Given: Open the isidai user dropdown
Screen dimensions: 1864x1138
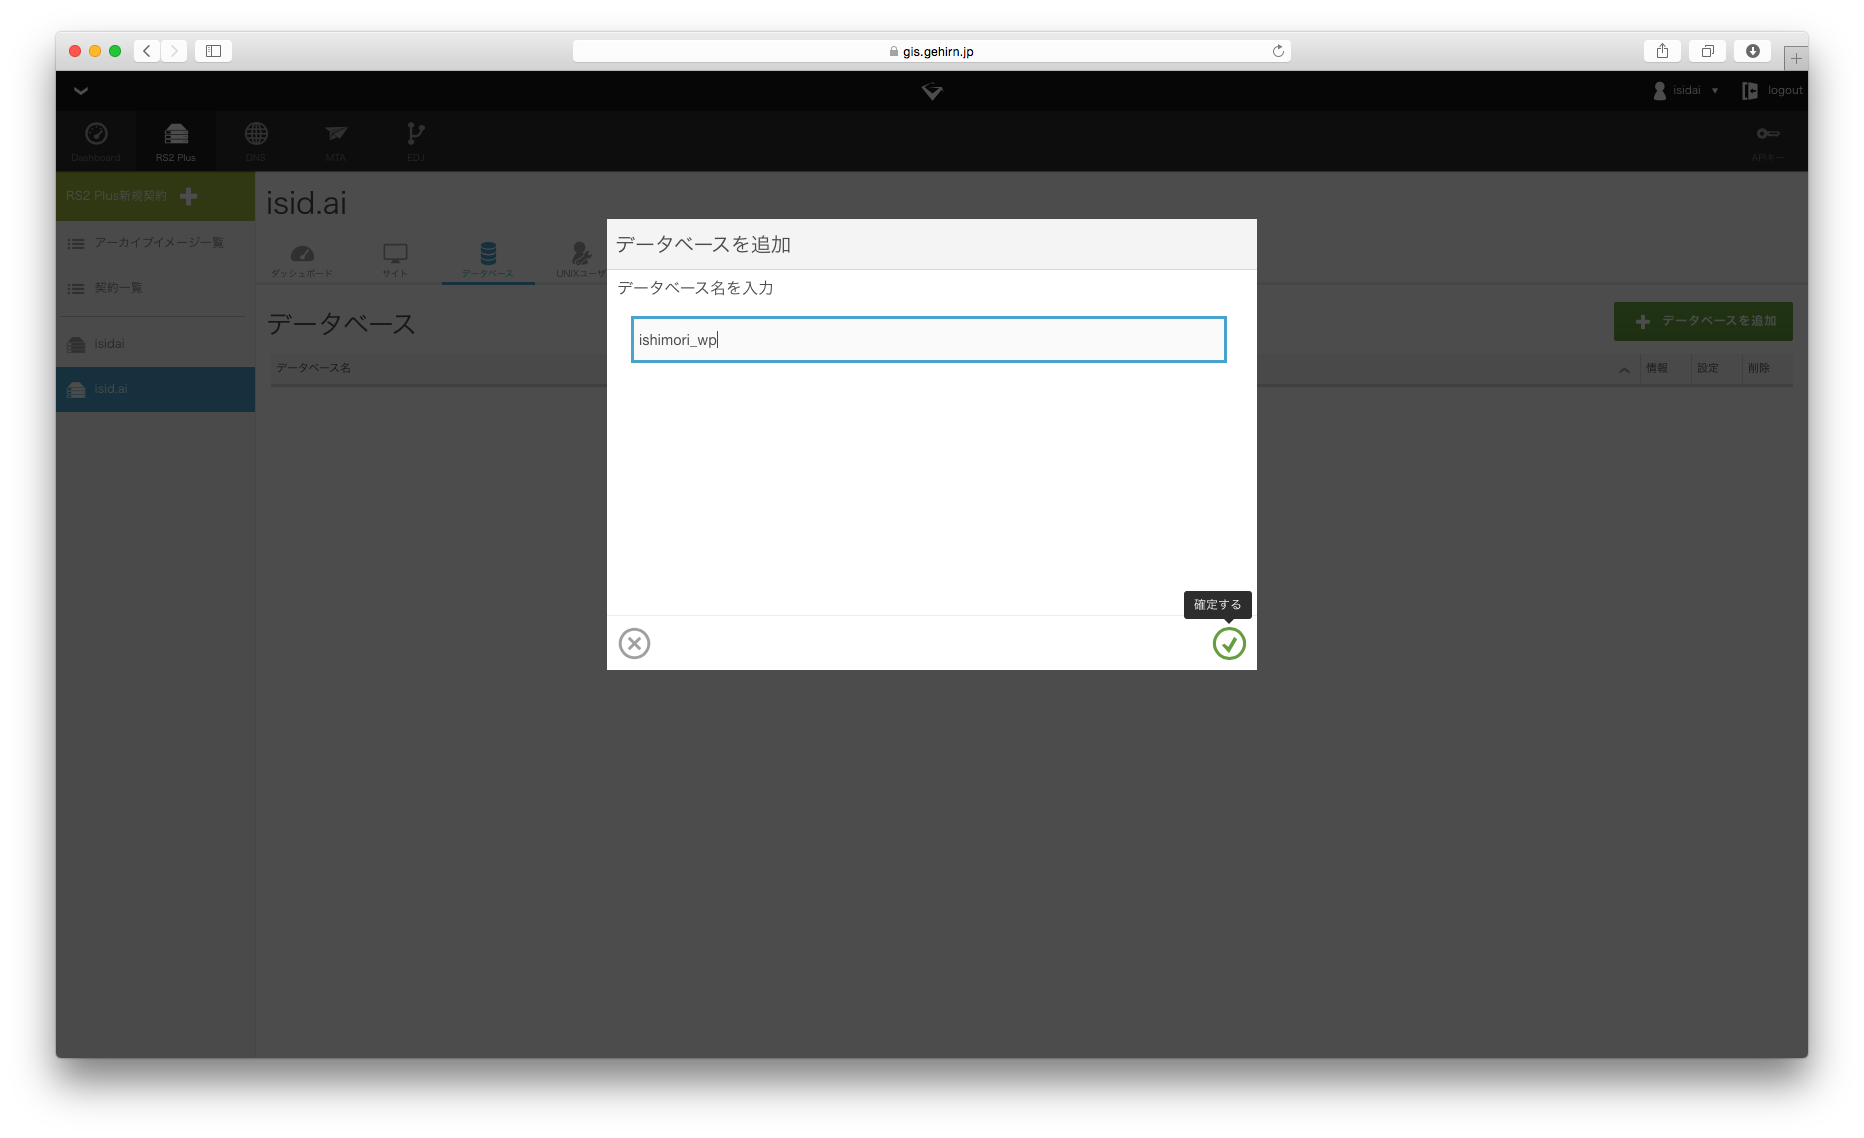Looking at the screenshot, I should tap(1686, 91).
